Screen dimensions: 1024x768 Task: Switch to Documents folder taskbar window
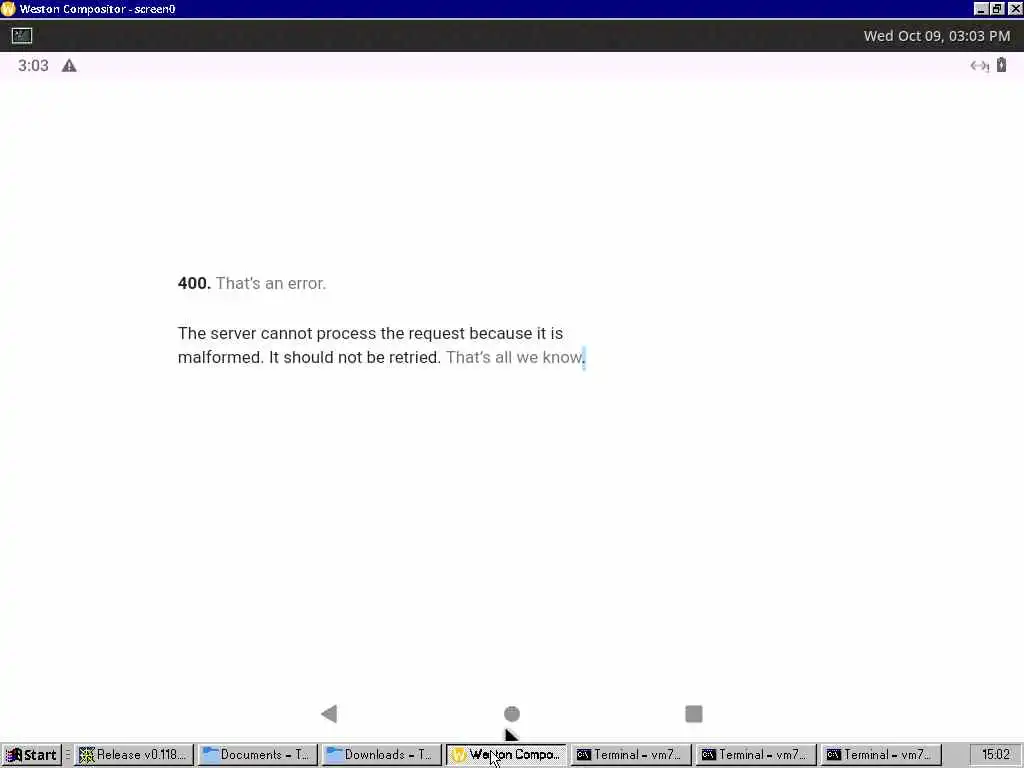click(x=258, y=755)
